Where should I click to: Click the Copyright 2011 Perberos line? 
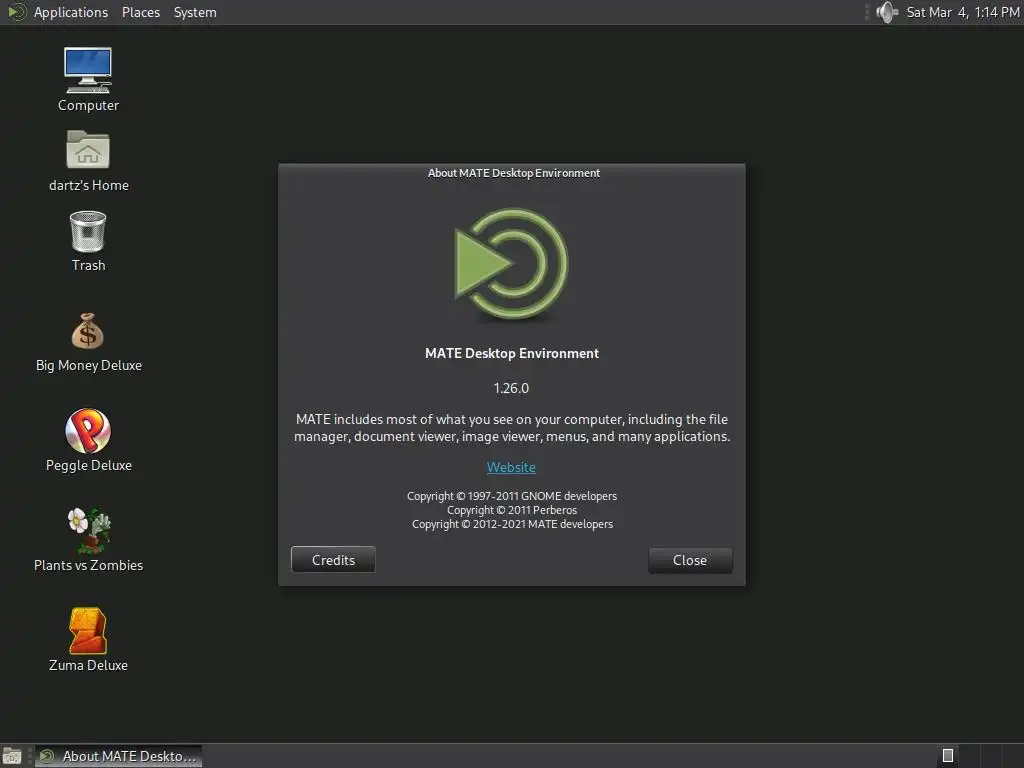pyautogui.click(x=512, y=510)
